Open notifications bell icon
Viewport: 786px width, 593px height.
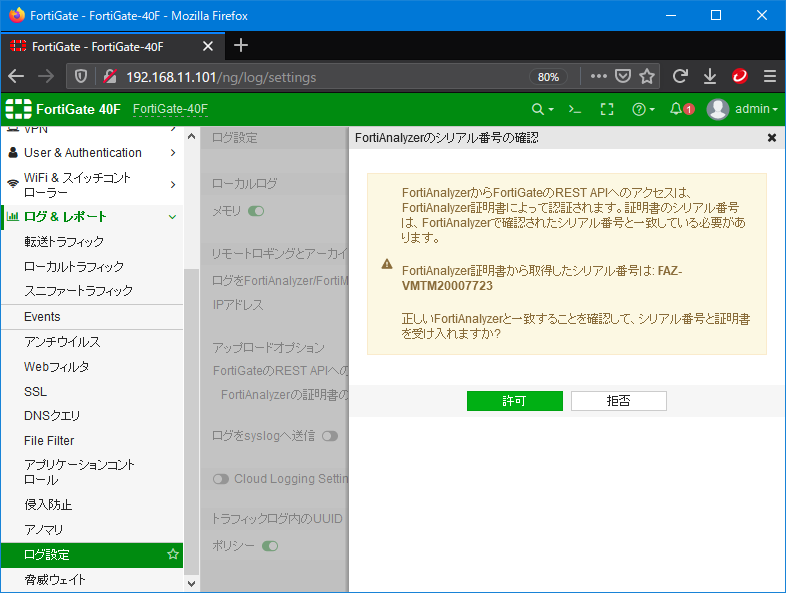676,109
